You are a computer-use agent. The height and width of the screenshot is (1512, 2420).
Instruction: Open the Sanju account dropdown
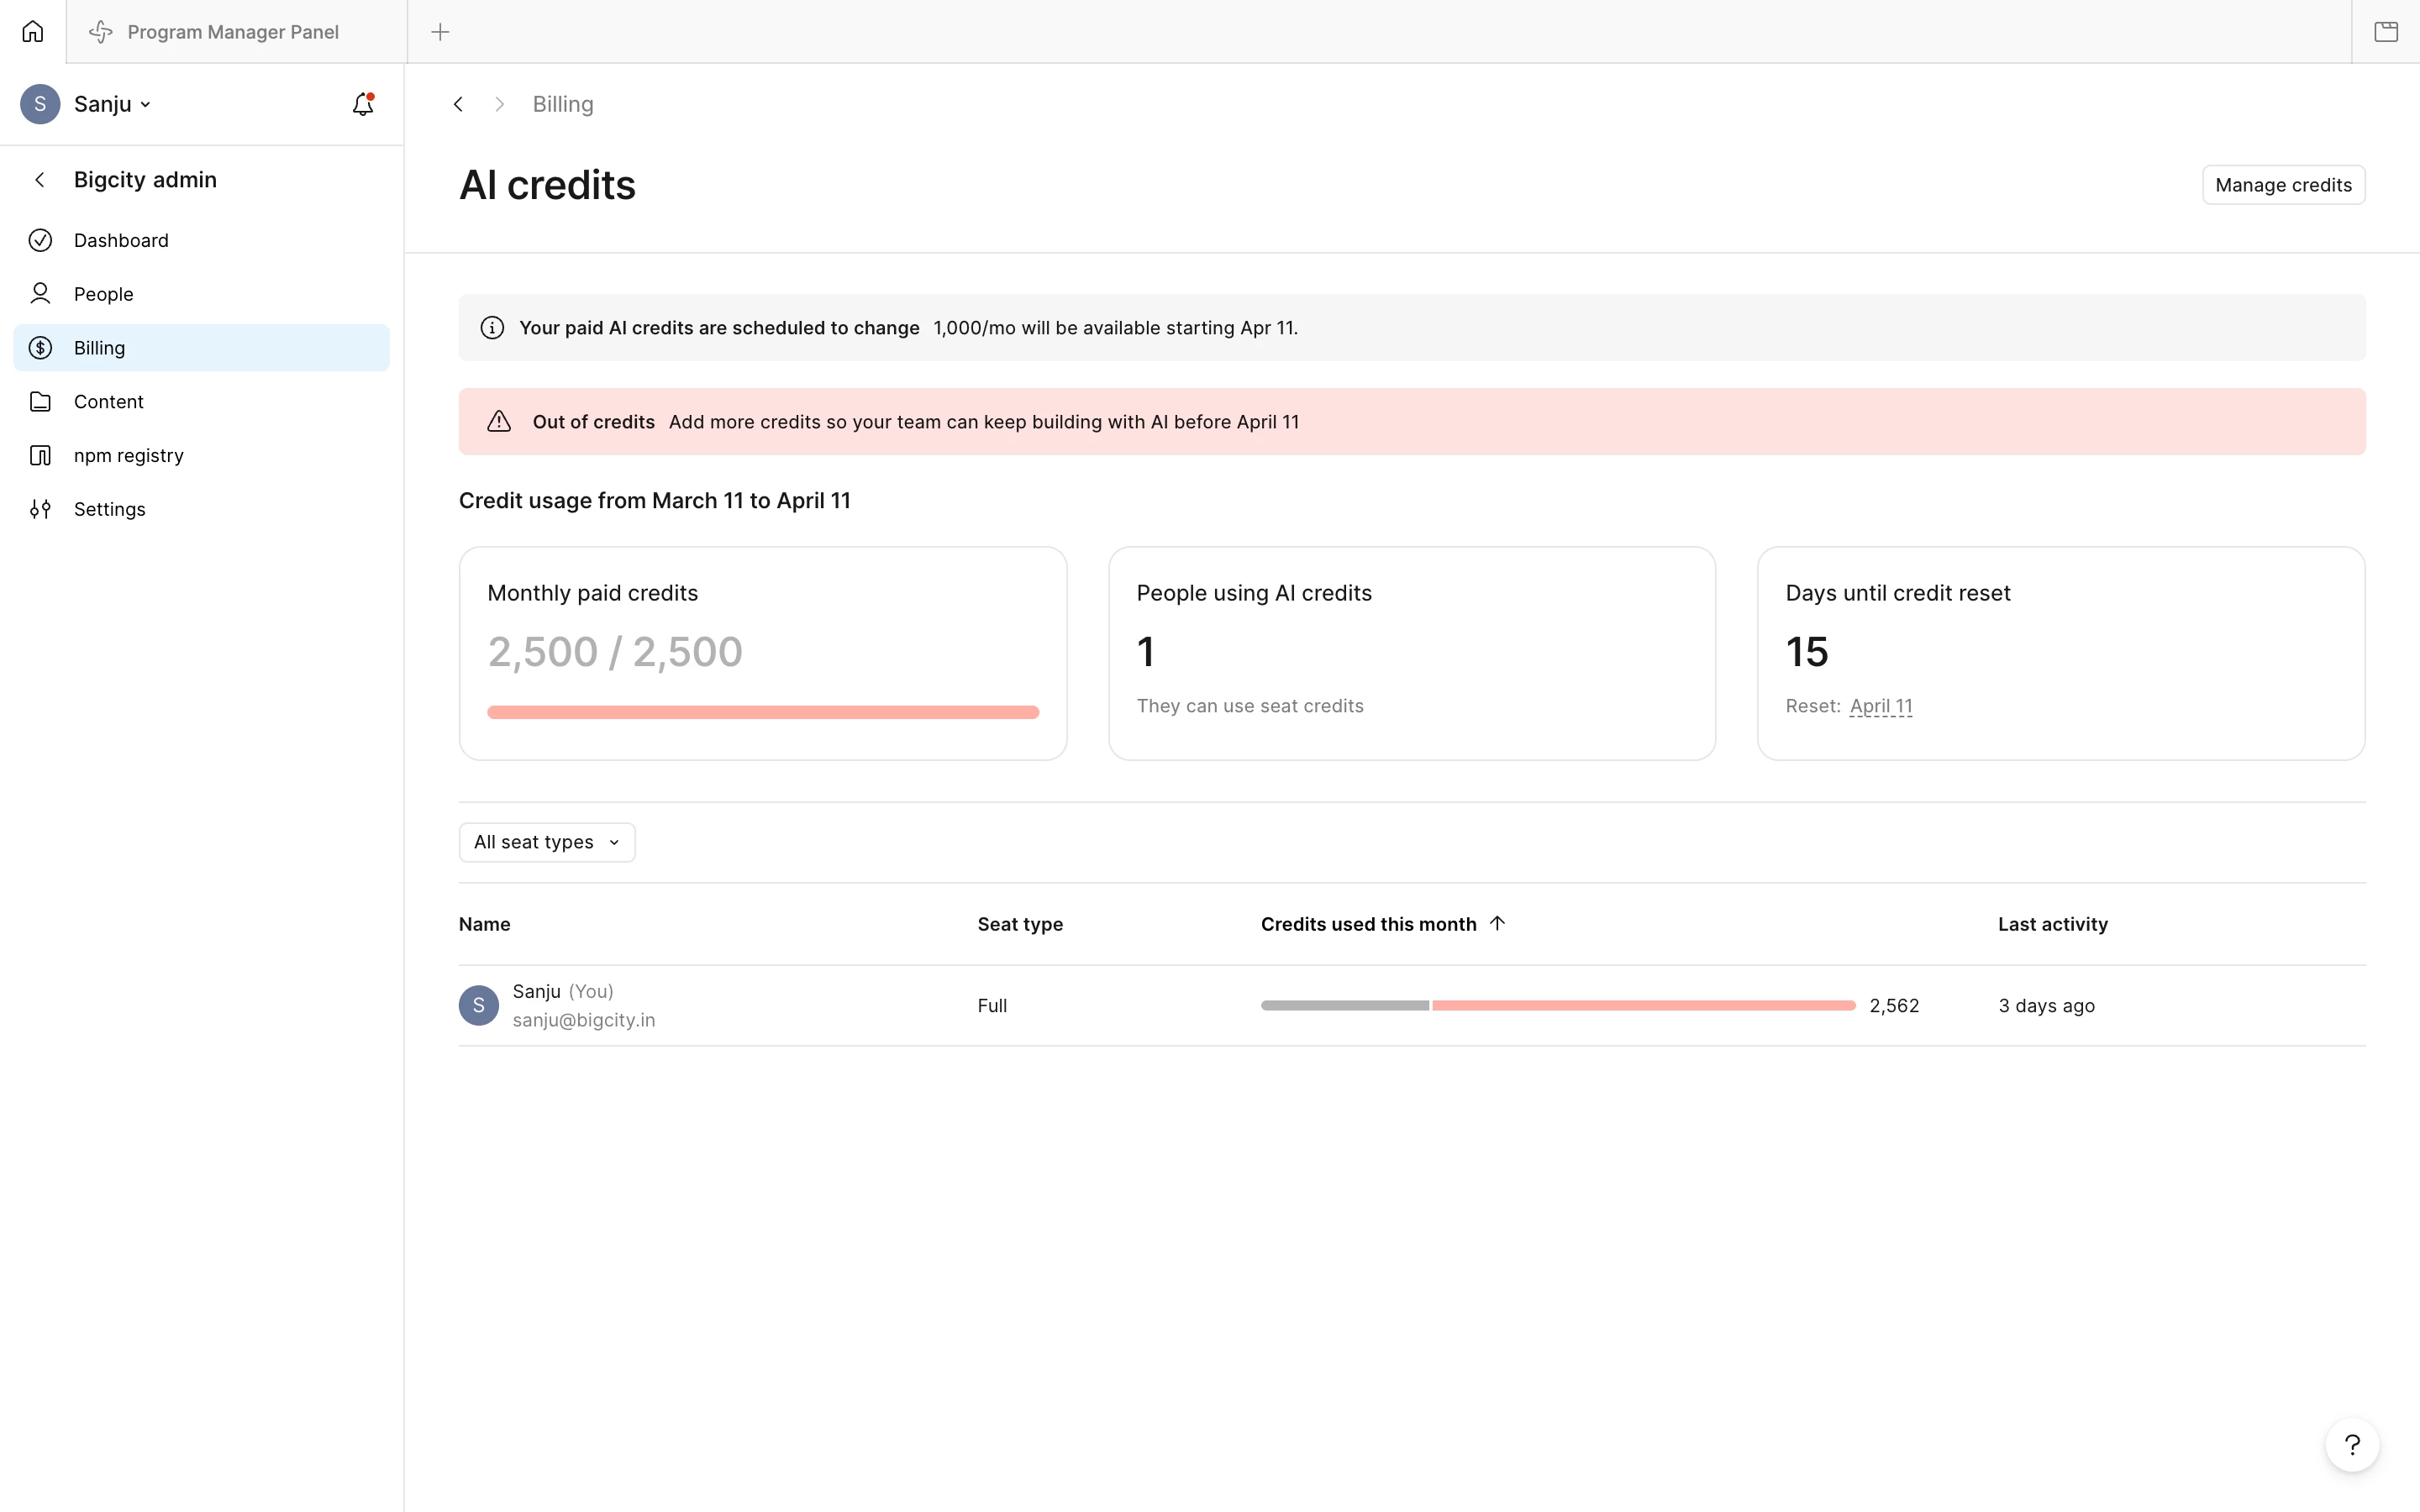tap(111, 104)
